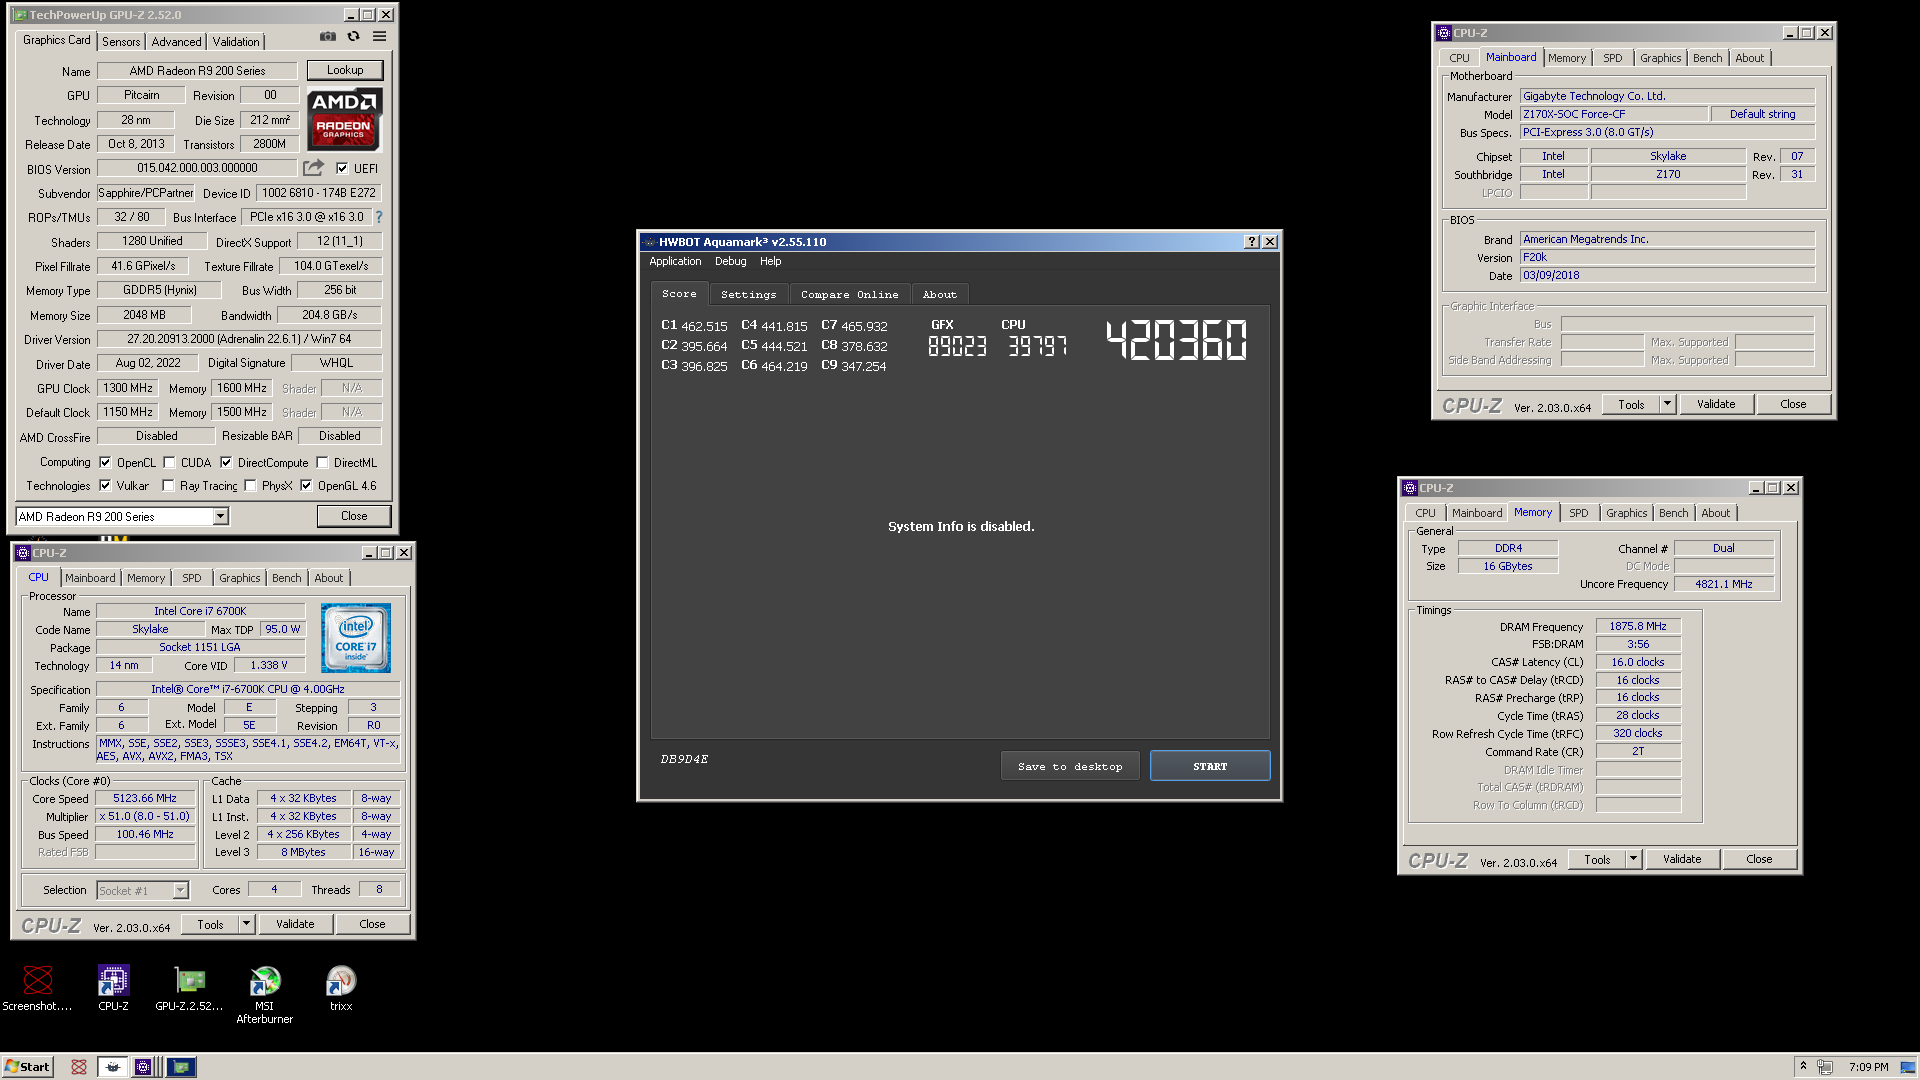Click the GPU-Z refresh icon
Viewport: 1920px width, 1080px height.
353,37
